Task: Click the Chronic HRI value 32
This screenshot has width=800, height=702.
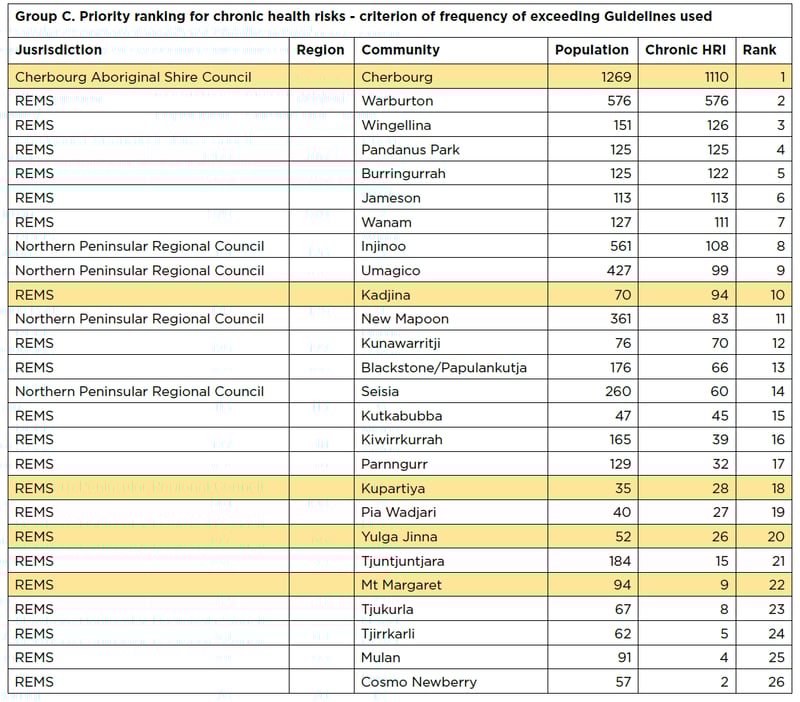Action: (x=720, y=464)
